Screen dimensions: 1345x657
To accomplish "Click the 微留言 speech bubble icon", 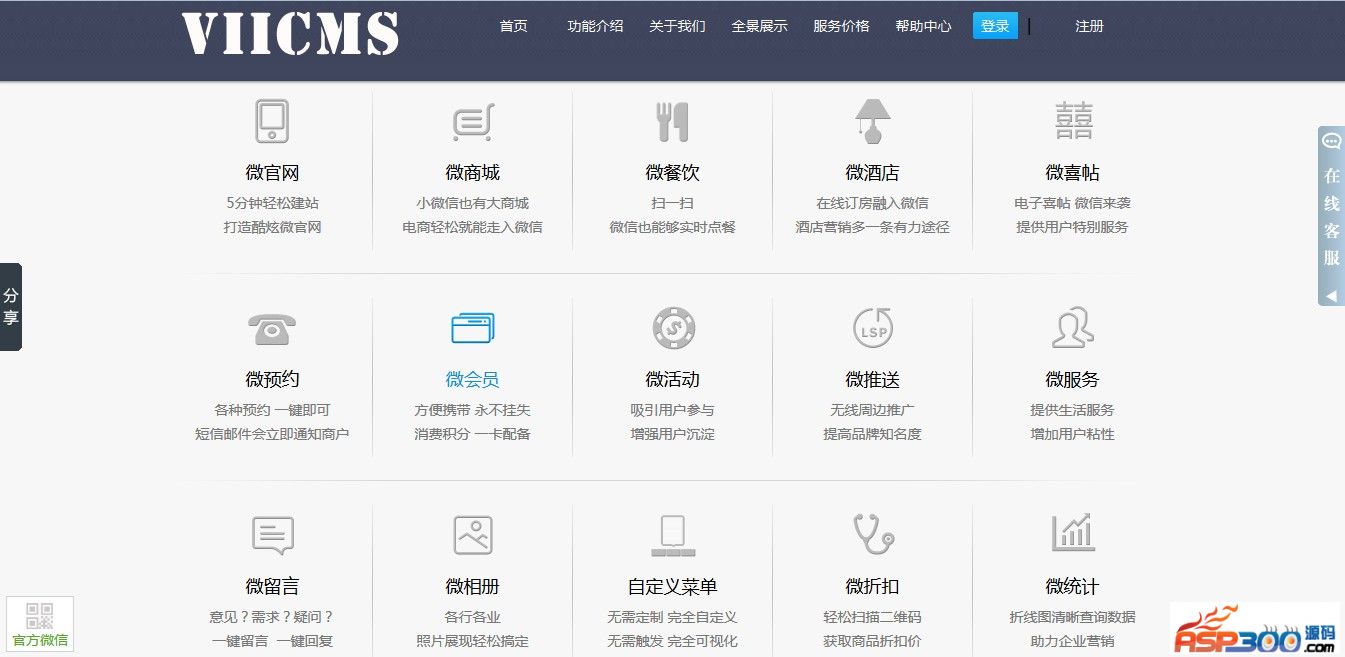I will (x=272, y=535).
